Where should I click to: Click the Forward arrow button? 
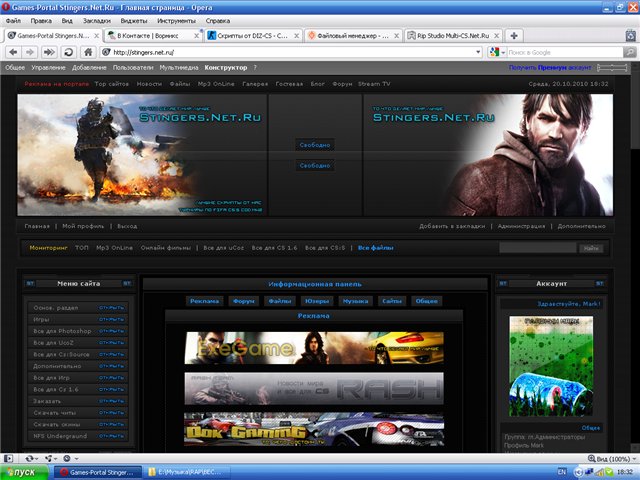[30, 52]
